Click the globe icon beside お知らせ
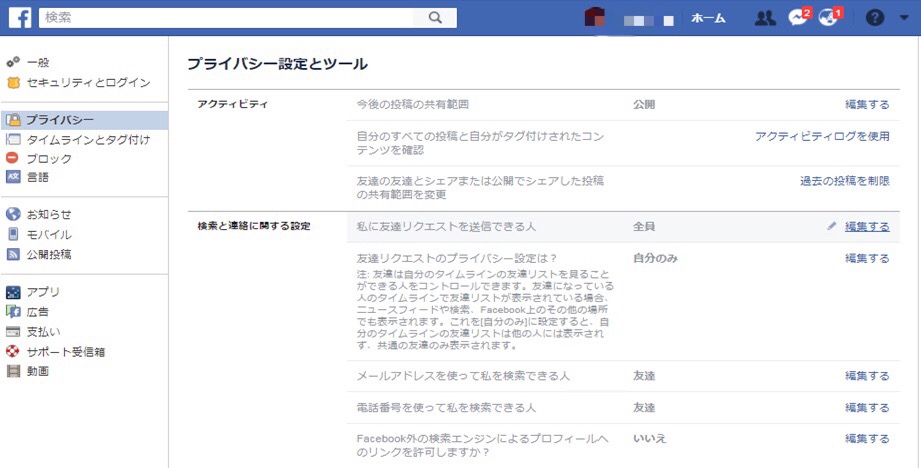The height and width of the screenshot is (468, 921). tap(13, 214)
